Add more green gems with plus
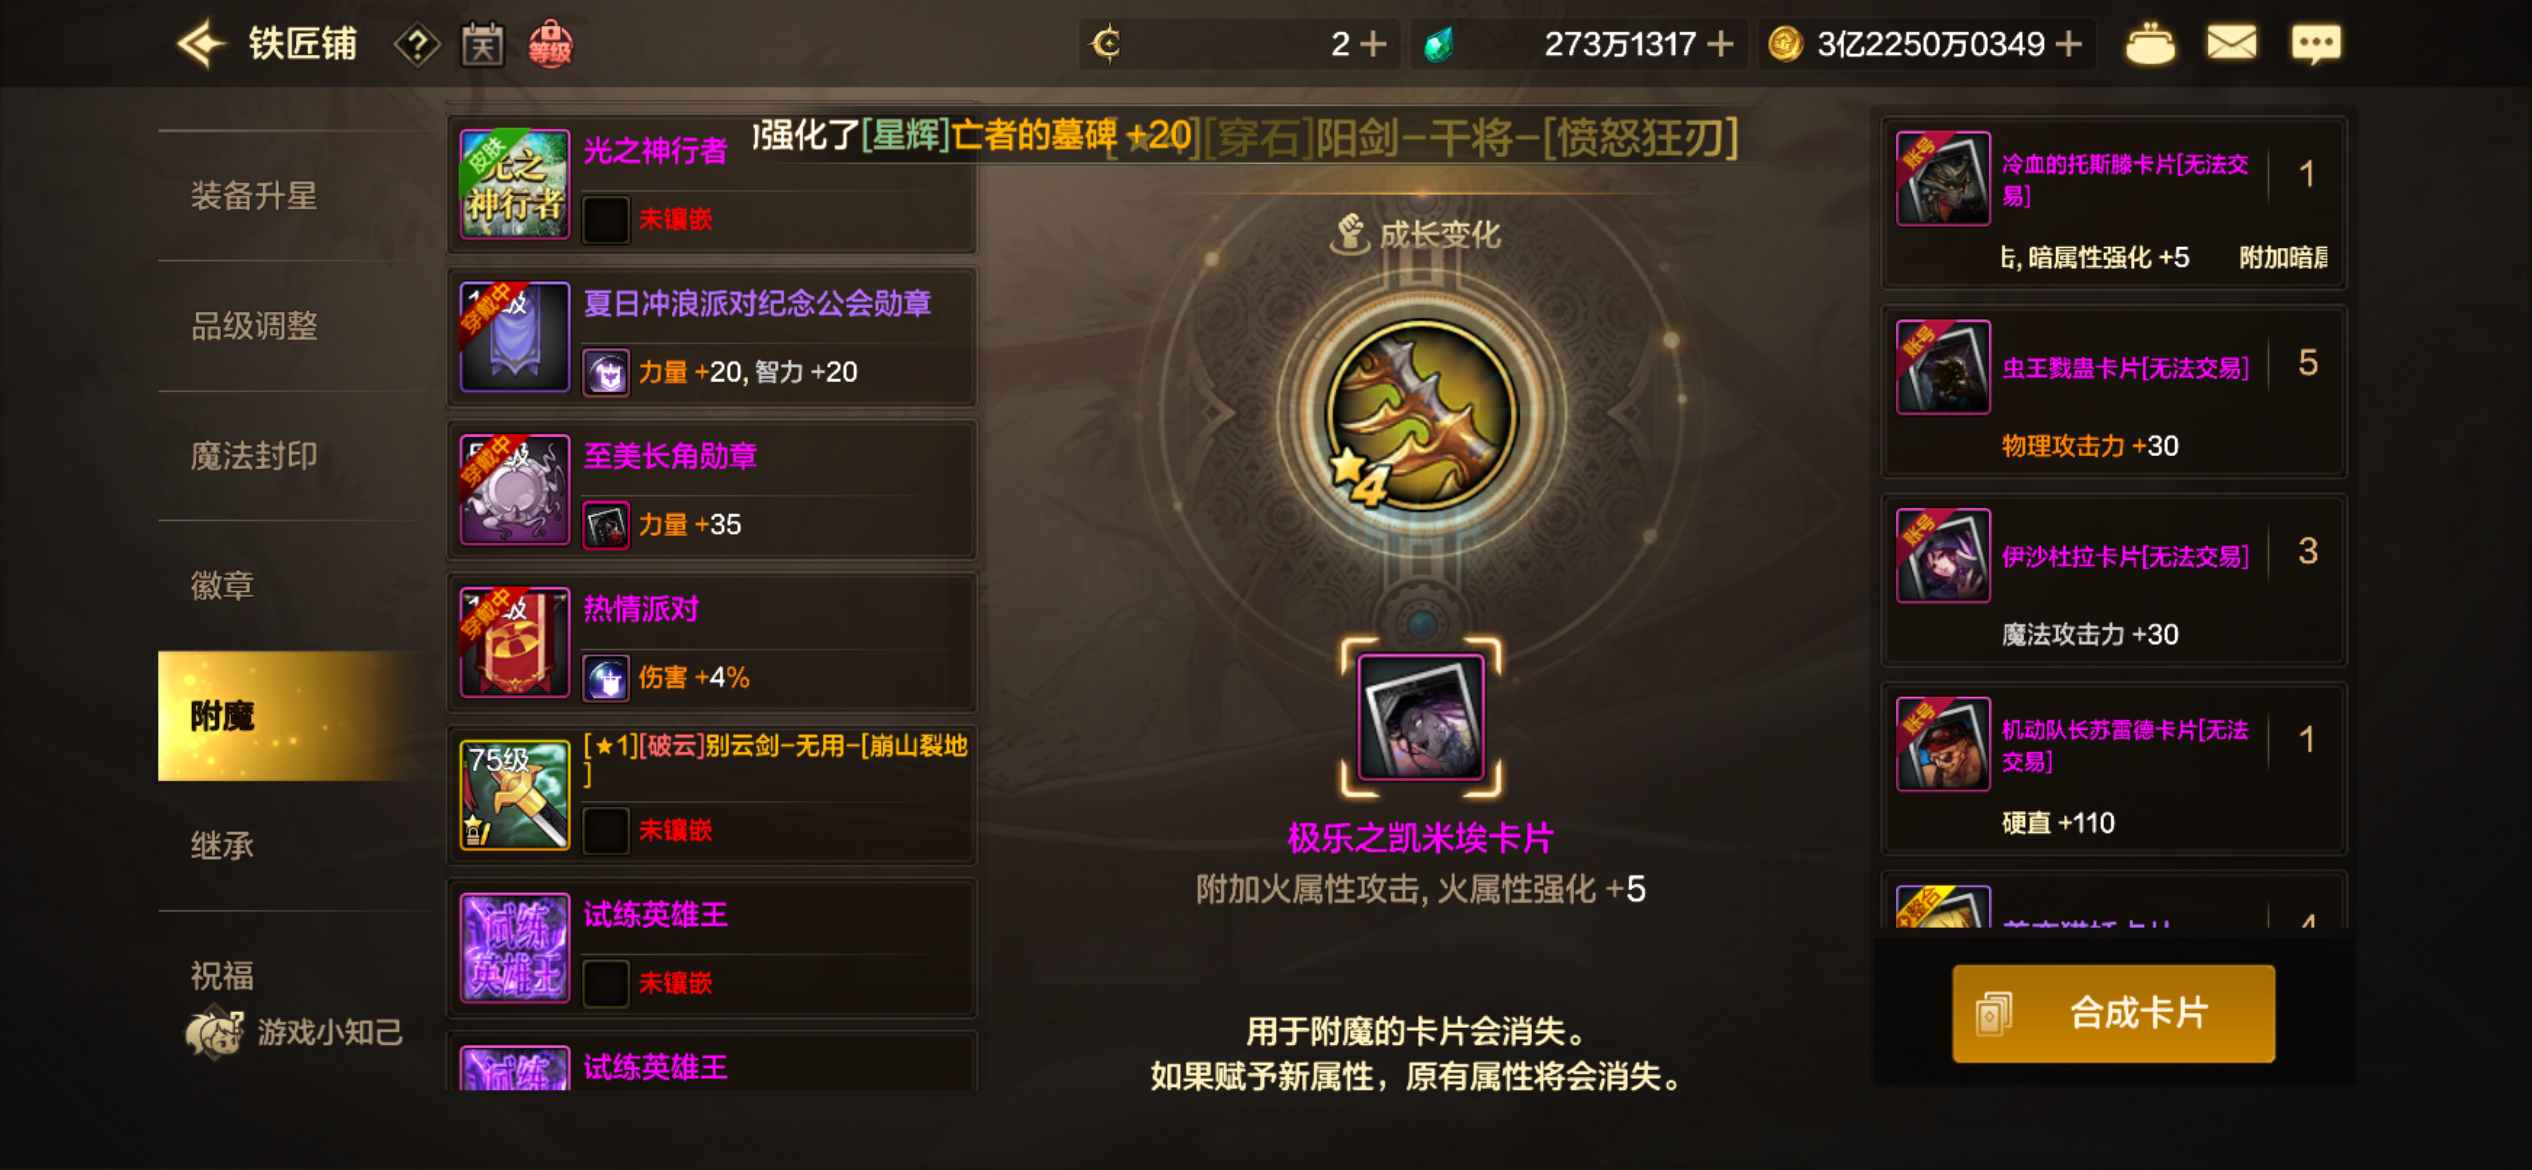Image resolution: width=2532 pixels, height=1170 pixels. pos(1720,44)
